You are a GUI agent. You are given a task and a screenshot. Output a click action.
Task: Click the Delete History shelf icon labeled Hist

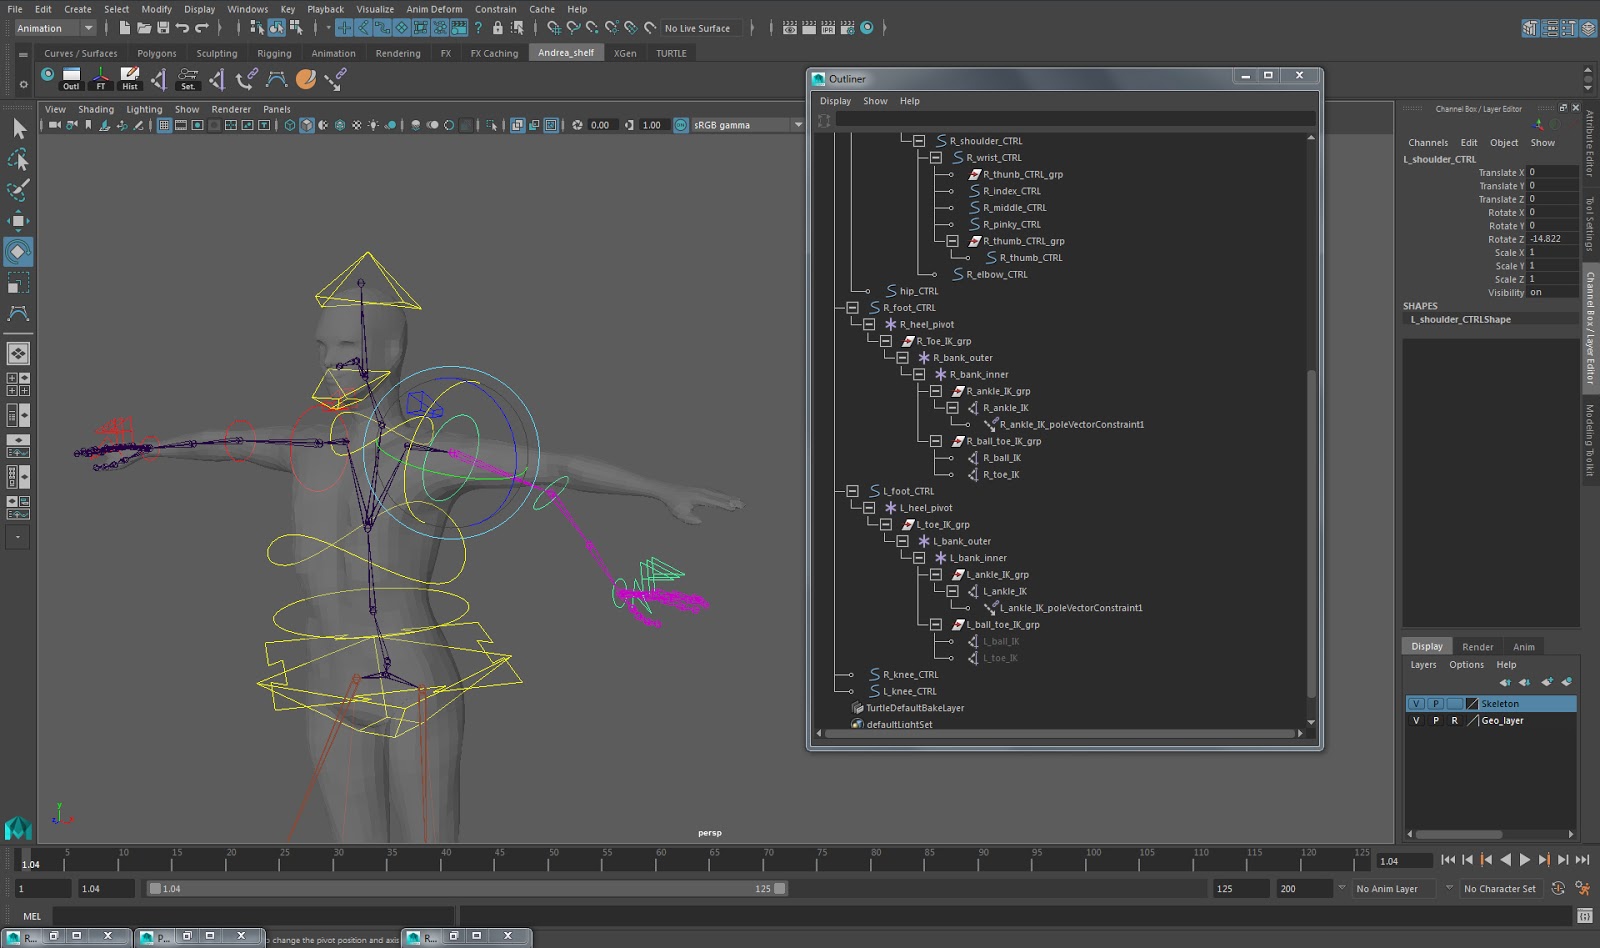(x=130, y=73)
